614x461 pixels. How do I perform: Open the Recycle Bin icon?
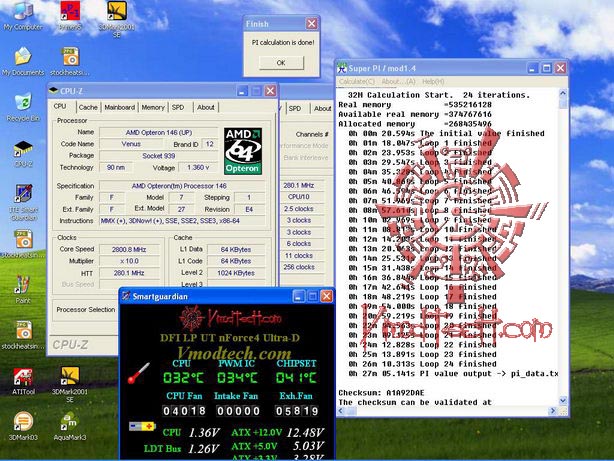point(23,107)
